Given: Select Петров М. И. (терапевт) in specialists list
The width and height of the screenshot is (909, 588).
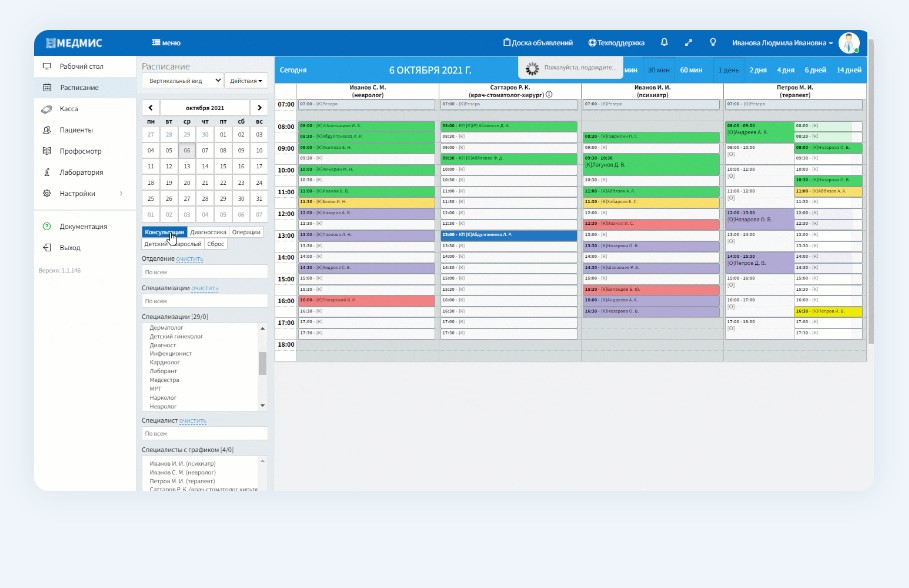Looking at the screenshot, I should (x=182, y=481).
